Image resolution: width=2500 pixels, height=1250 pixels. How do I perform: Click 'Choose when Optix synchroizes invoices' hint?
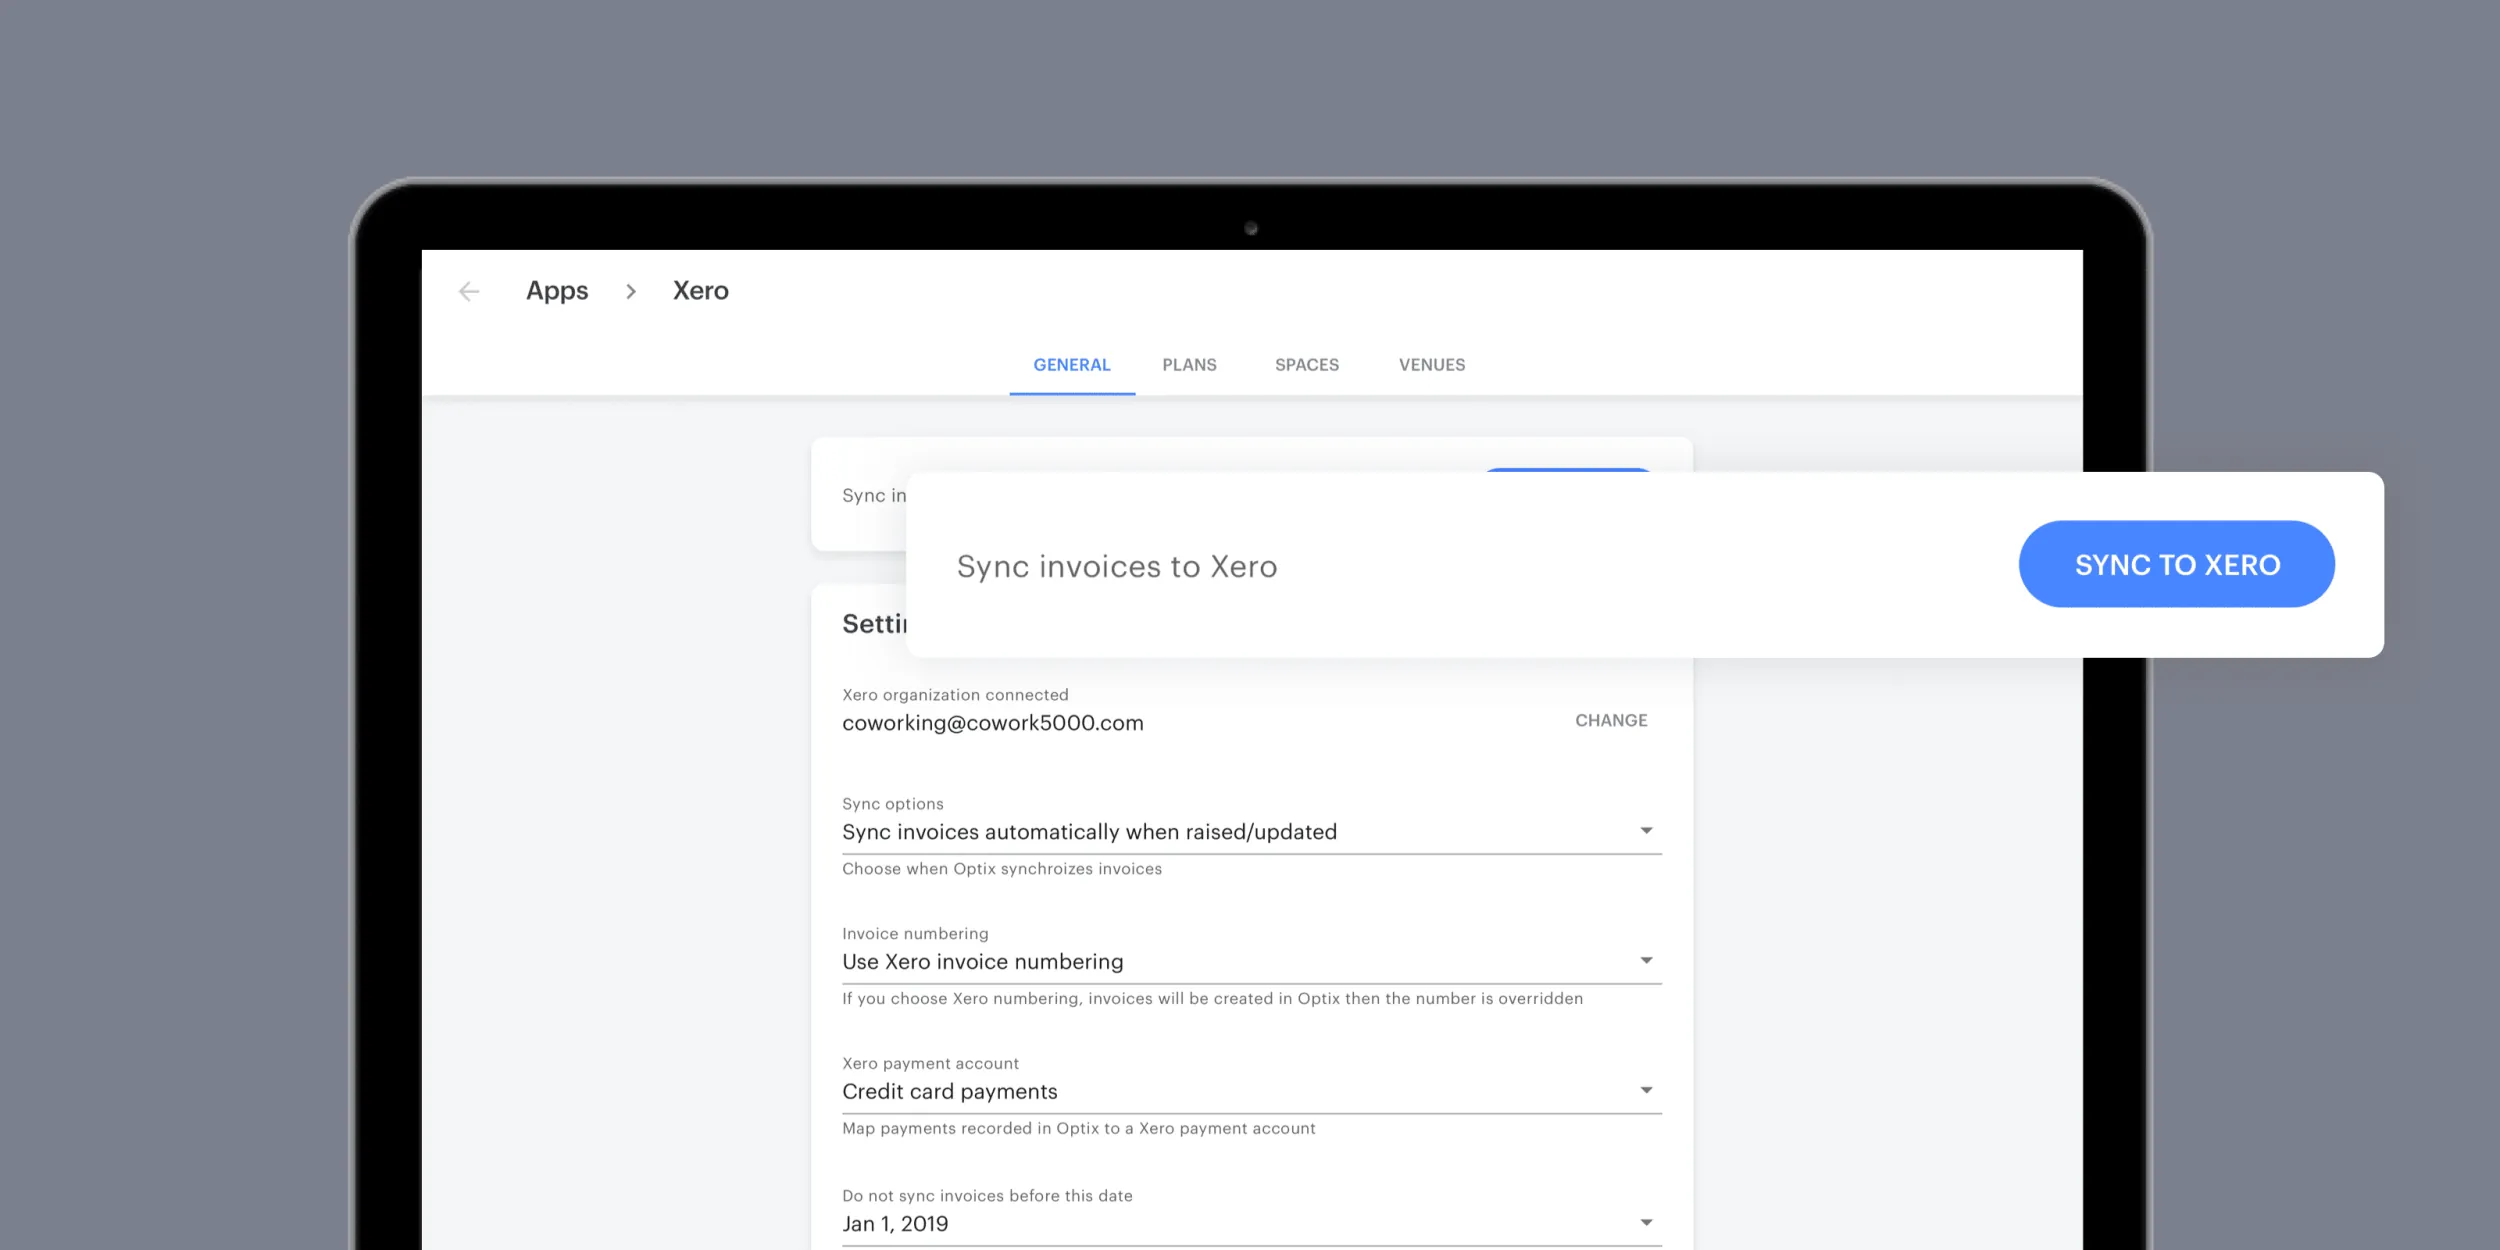(x=1002, y=869)
